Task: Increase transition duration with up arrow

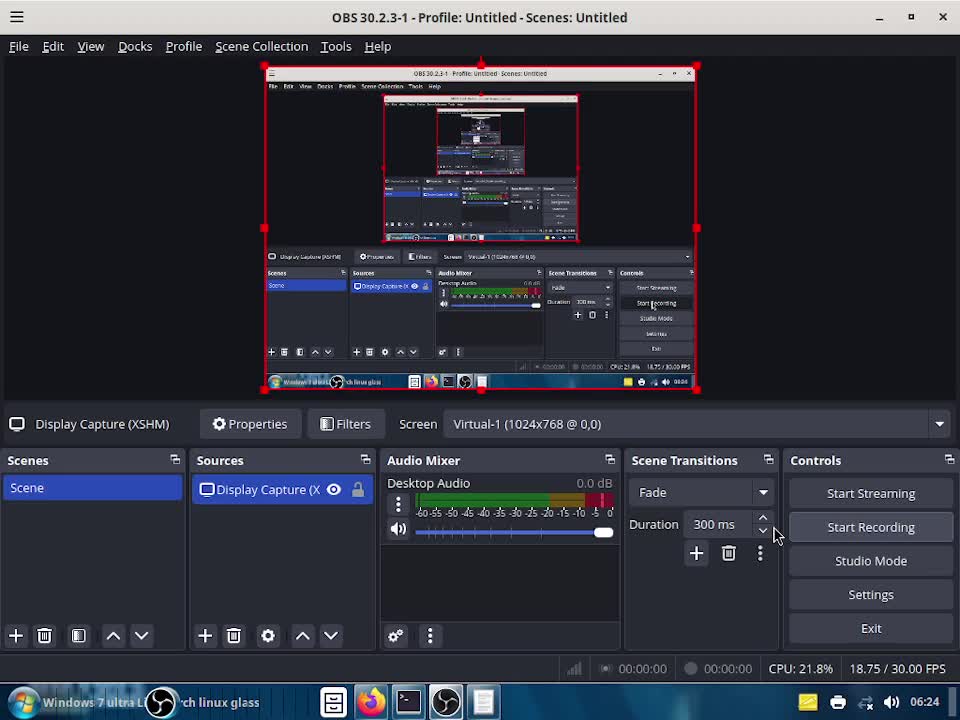Action: (763, 518)
